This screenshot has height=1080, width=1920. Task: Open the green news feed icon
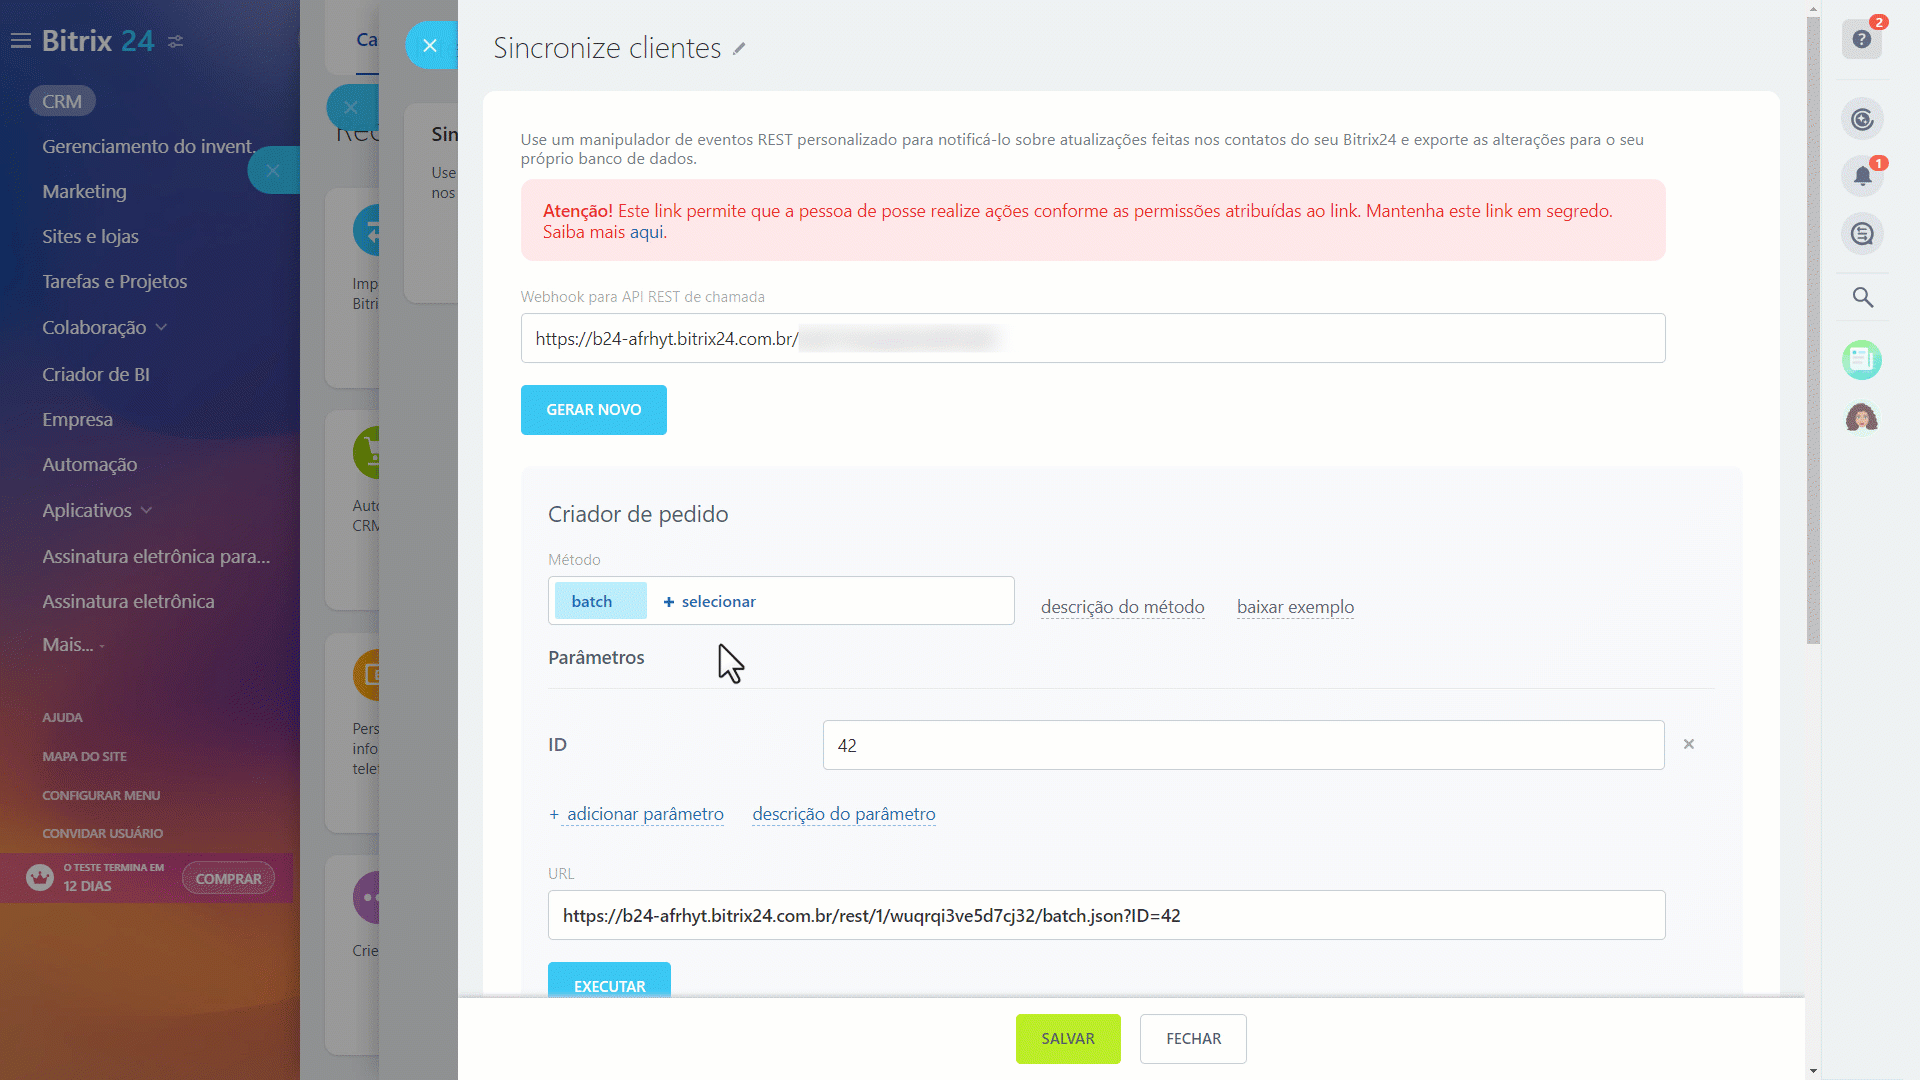(x=1862, y=360)
